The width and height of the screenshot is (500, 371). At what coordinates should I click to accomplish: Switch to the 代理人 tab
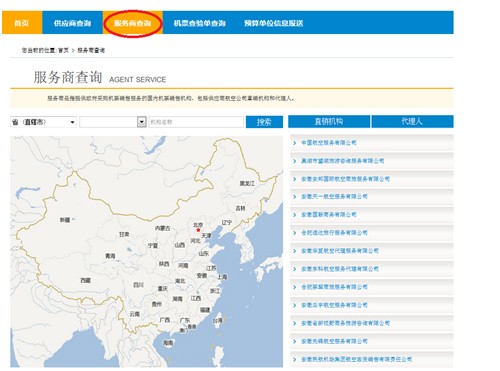click(x=412, y=121)
